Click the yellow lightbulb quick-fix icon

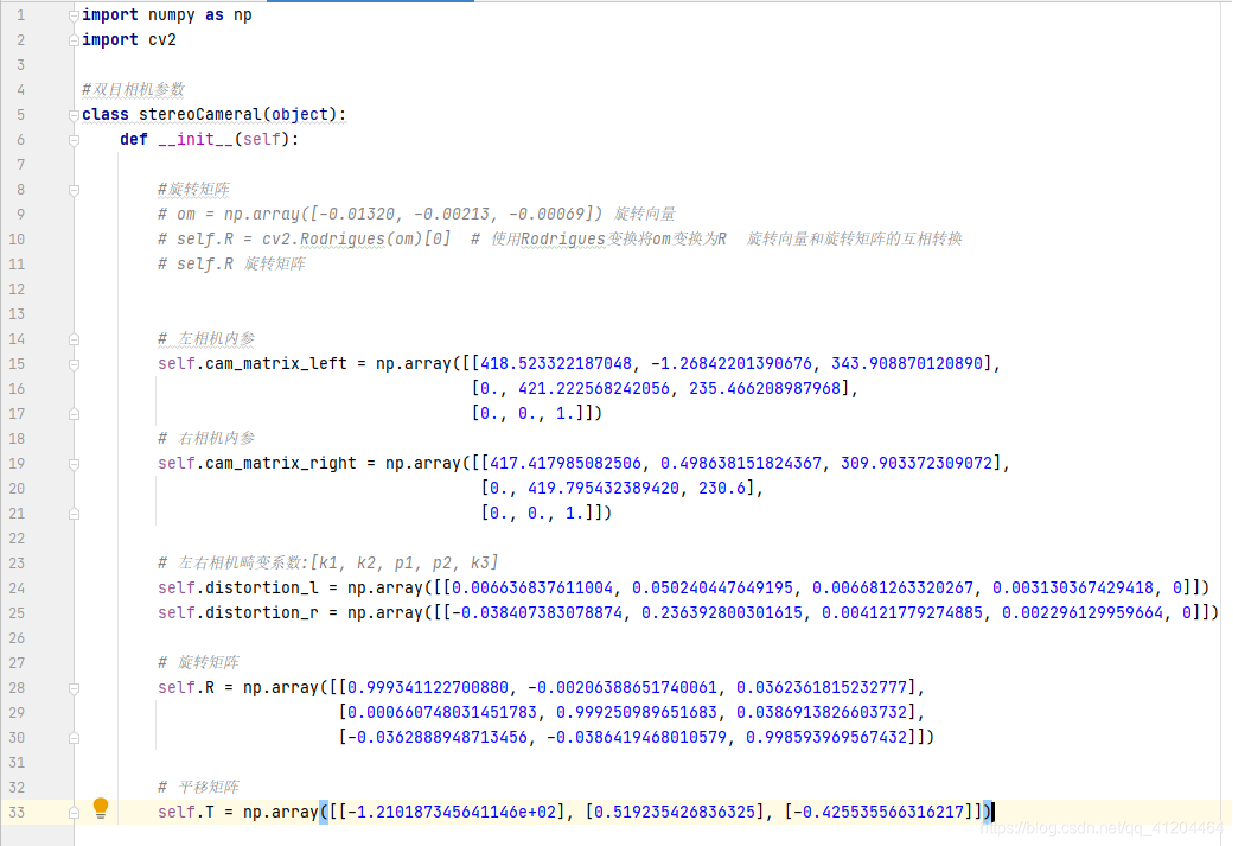(x=101, y=809)
